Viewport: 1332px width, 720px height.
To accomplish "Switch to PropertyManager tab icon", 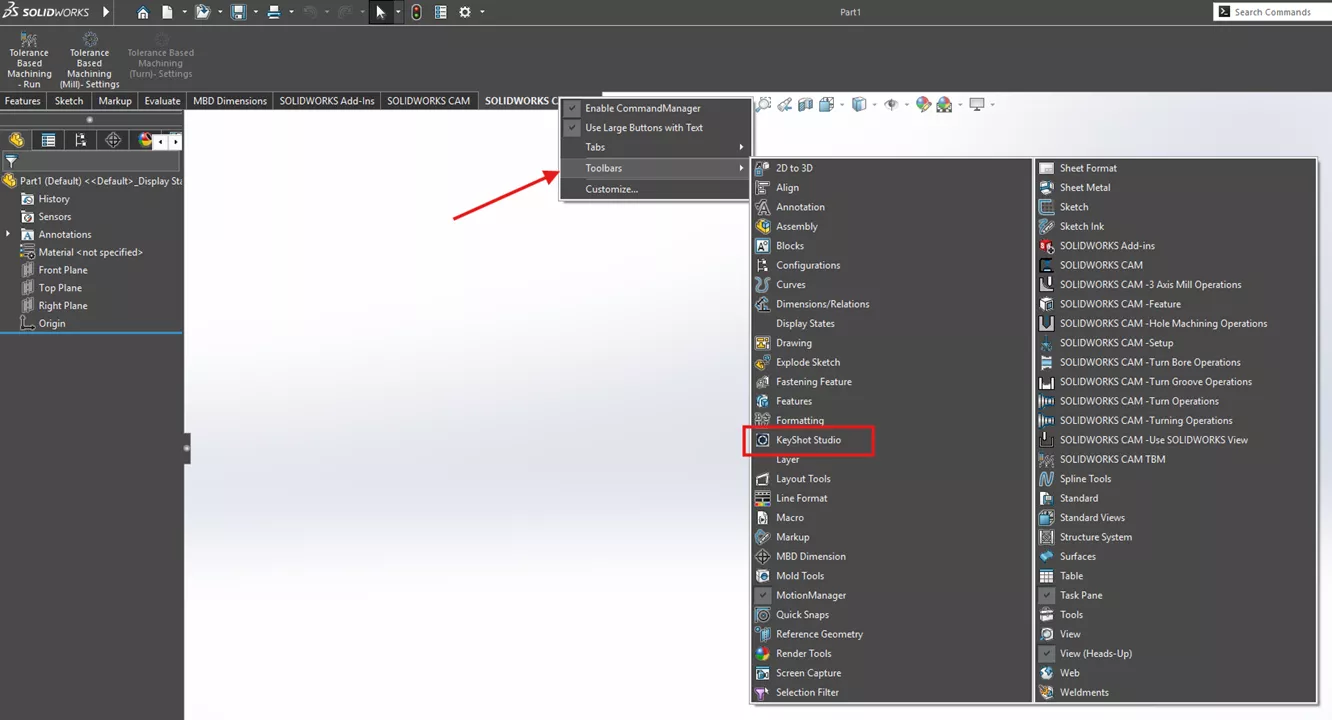I will (48, 140).
